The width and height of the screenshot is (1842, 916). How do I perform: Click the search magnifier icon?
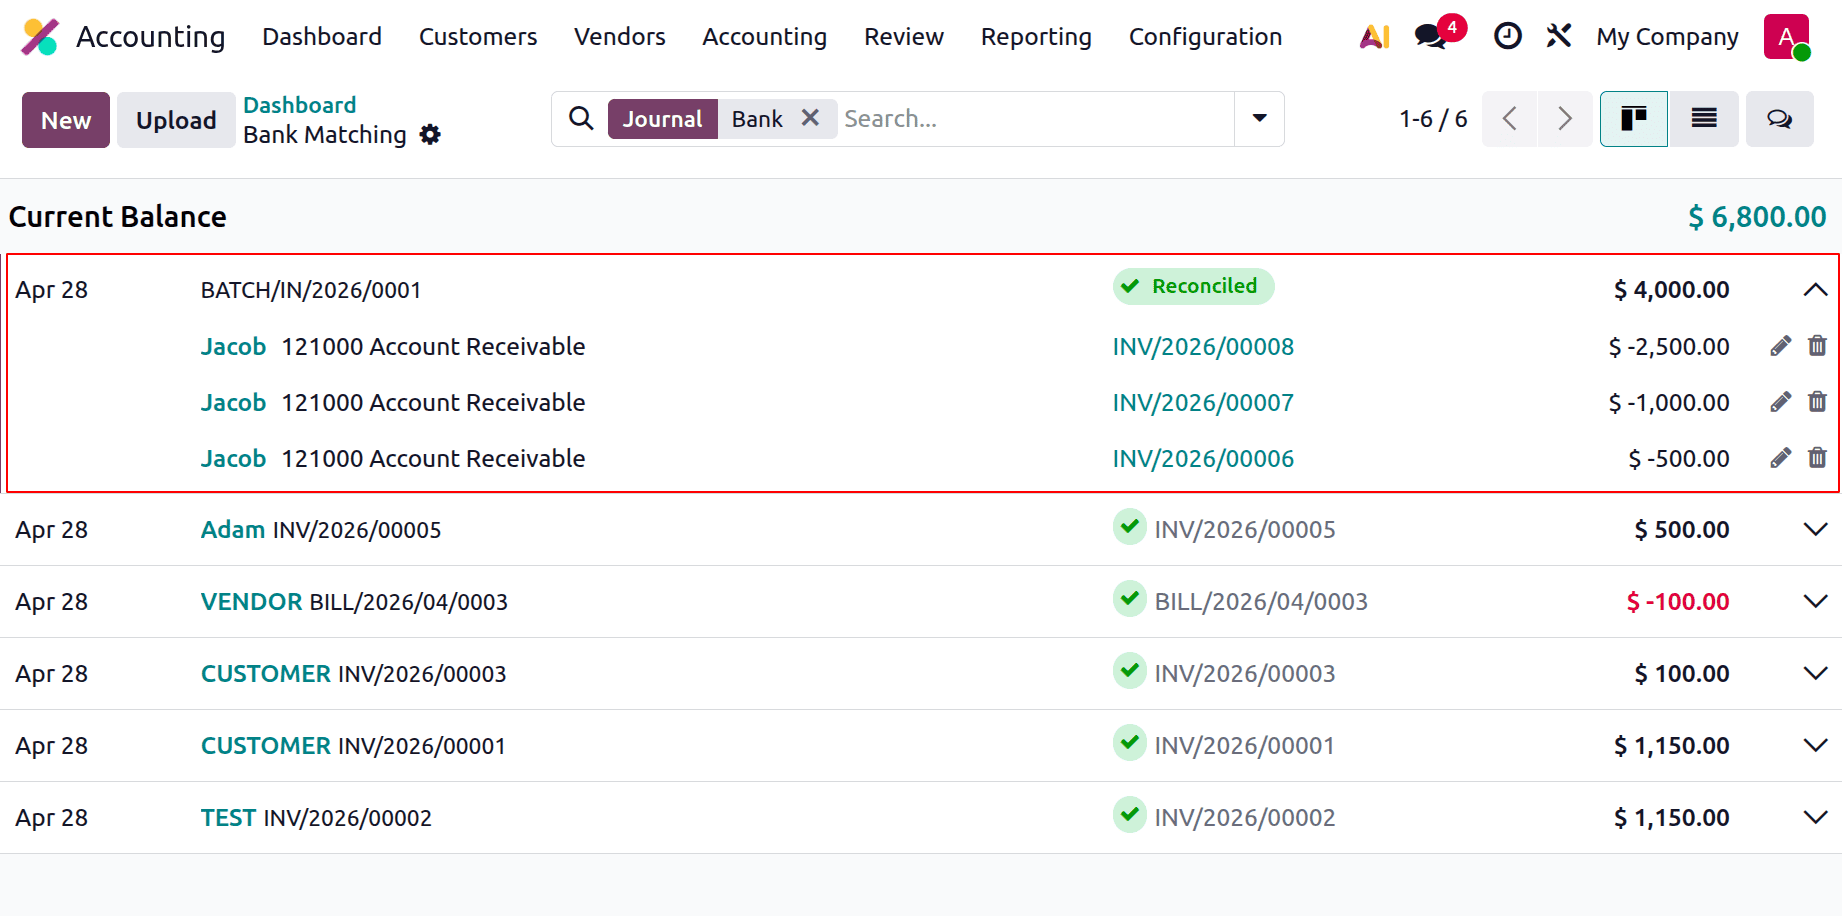point(581,119)
